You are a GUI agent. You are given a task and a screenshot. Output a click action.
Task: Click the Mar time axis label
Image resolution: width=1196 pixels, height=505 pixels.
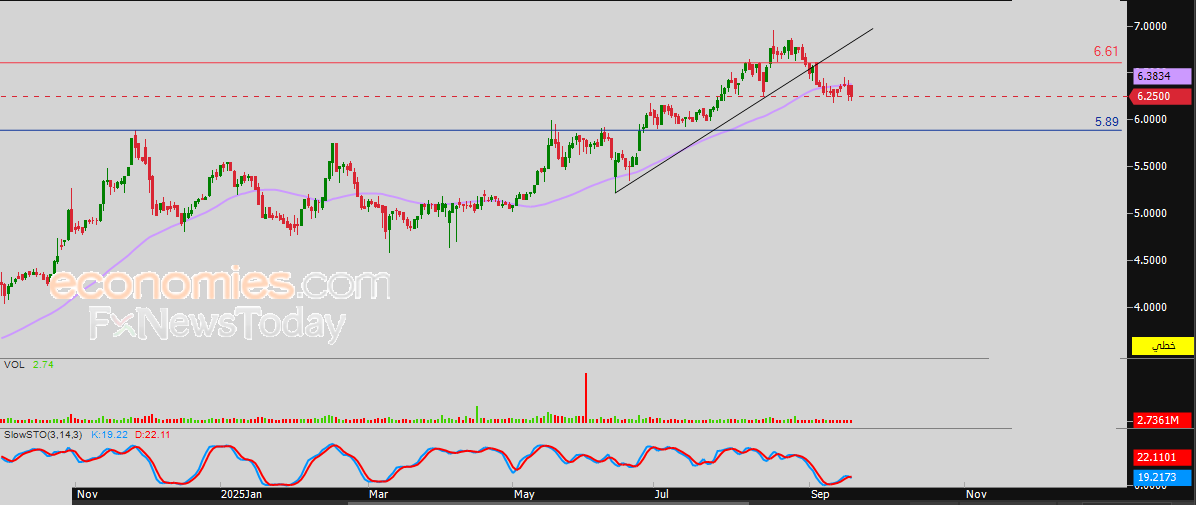(x=380, y=496)
